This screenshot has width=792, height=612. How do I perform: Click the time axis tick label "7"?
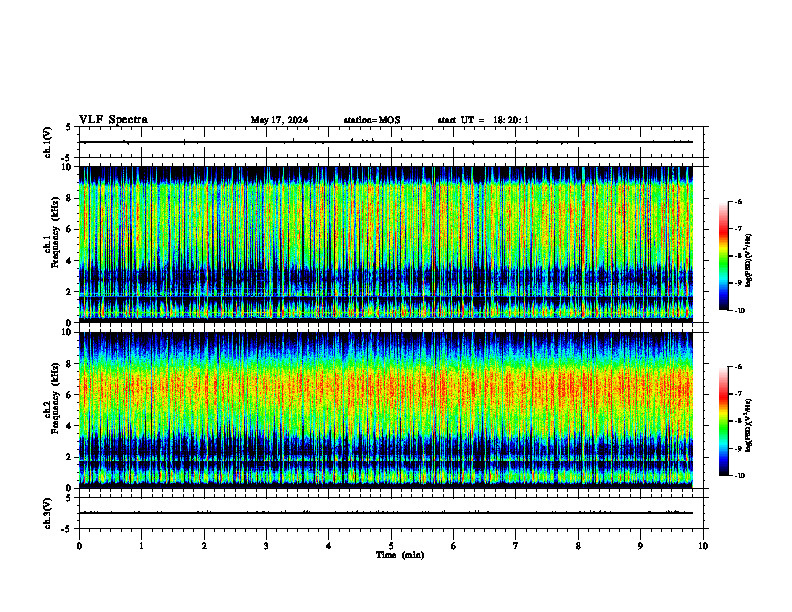[x=516, y=546]
